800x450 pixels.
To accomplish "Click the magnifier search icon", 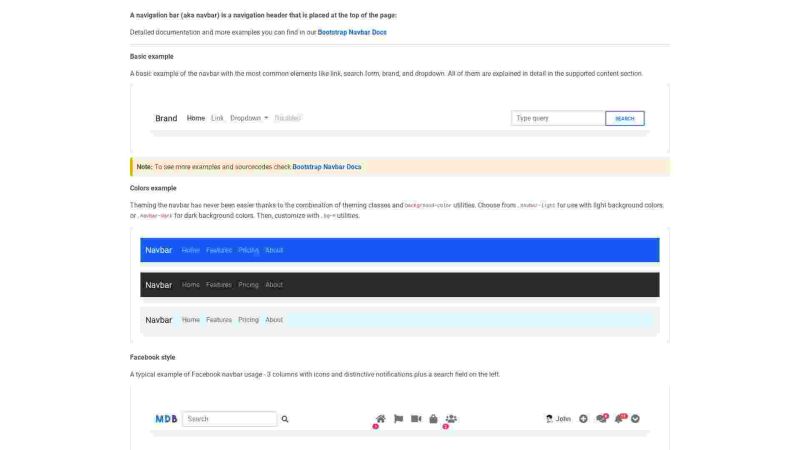I will tap(285, 419).
